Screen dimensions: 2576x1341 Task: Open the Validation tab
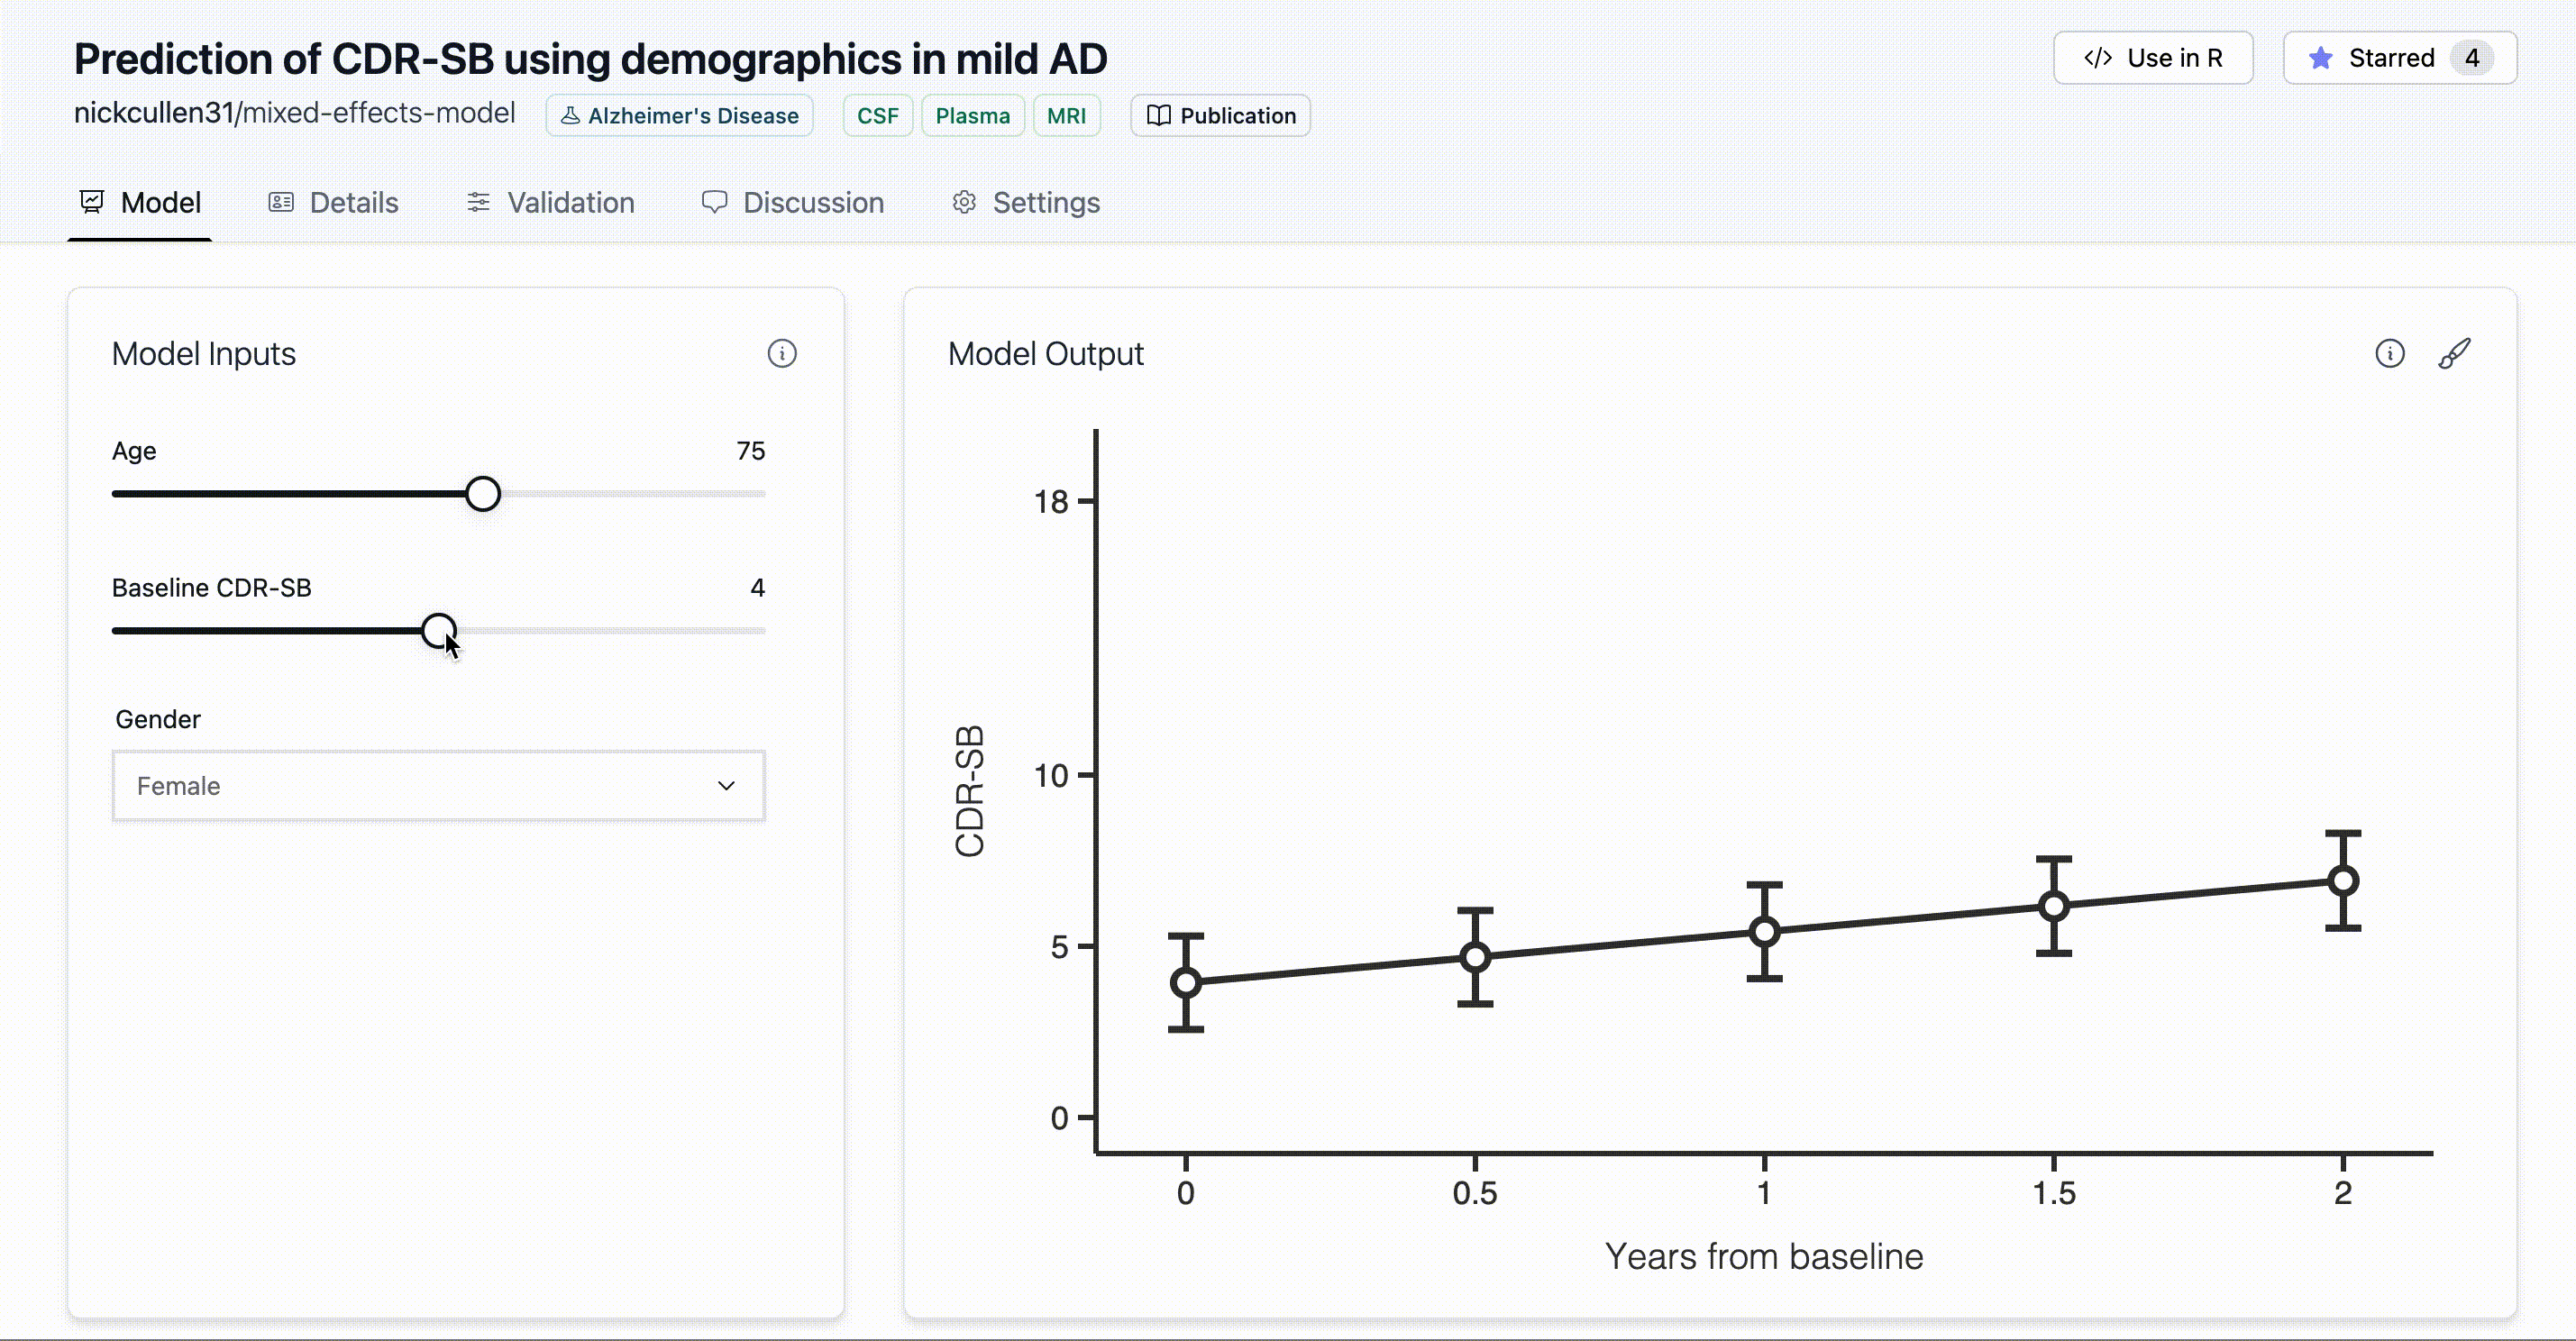pyautogui.click(x=550, y=202)
